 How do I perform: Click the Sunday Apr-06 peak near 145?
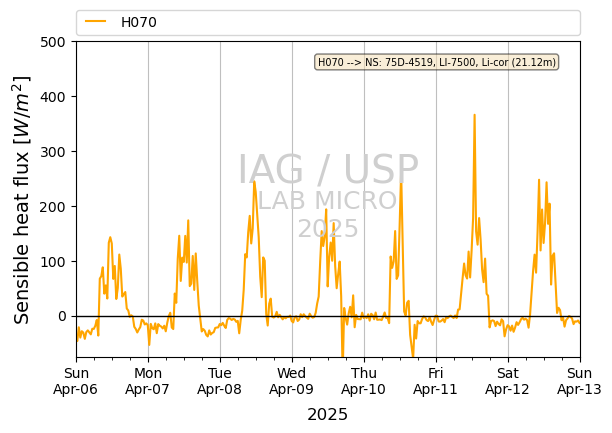[110, 237]
